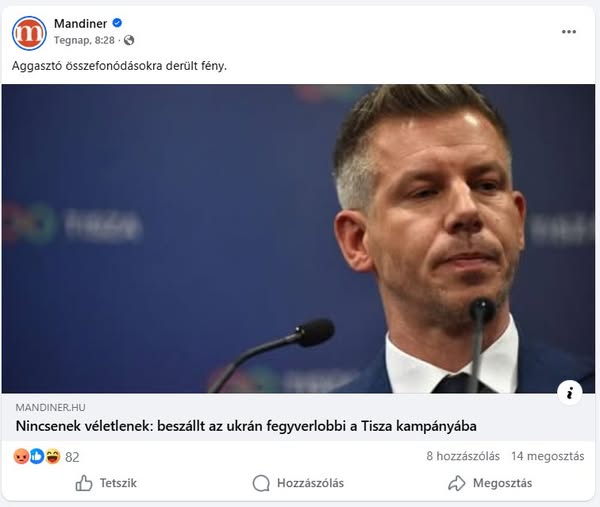Image resolution: width=600 pixels, height=507 pixels.
Task: Open the article headline about Tisza kampány
Action: (x=246, y=426)
